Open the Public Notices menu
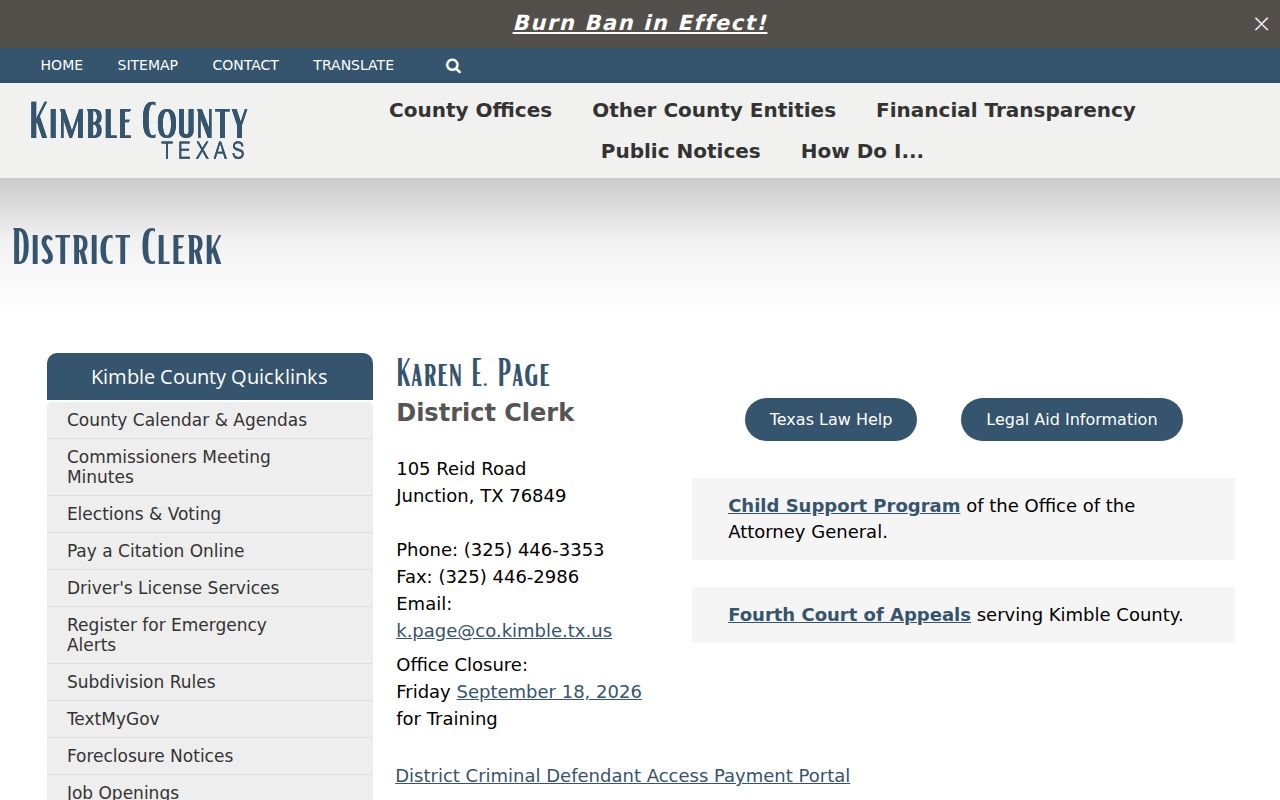The width and height of the screenshot is (1280, 800). coord(681,151)
